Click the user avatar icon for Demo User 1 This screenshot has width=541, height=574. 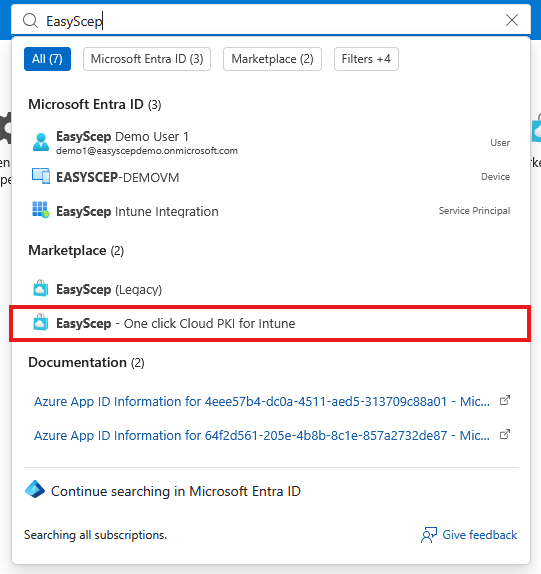[41, 142]
